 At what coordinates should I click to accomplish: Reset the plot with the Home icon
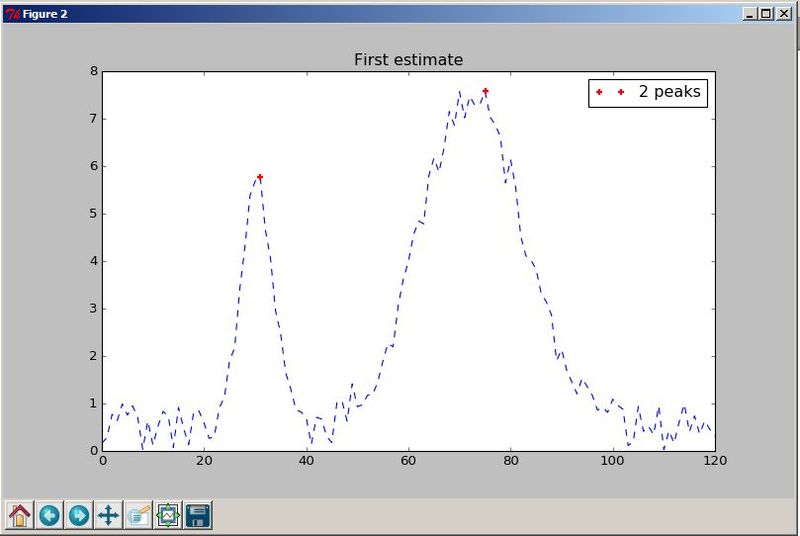[x=19, y=515]
